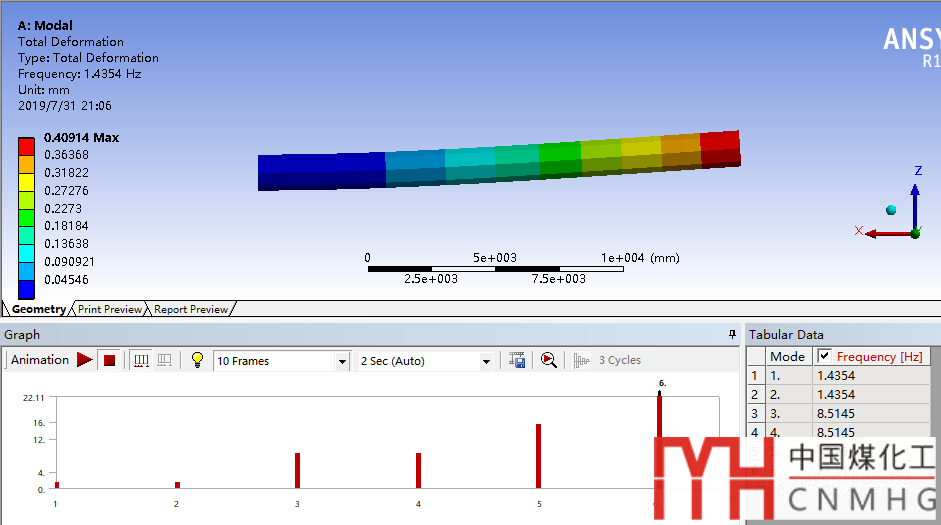Export animation video file icon
941x525 pixels.
[x=517, y=360]
